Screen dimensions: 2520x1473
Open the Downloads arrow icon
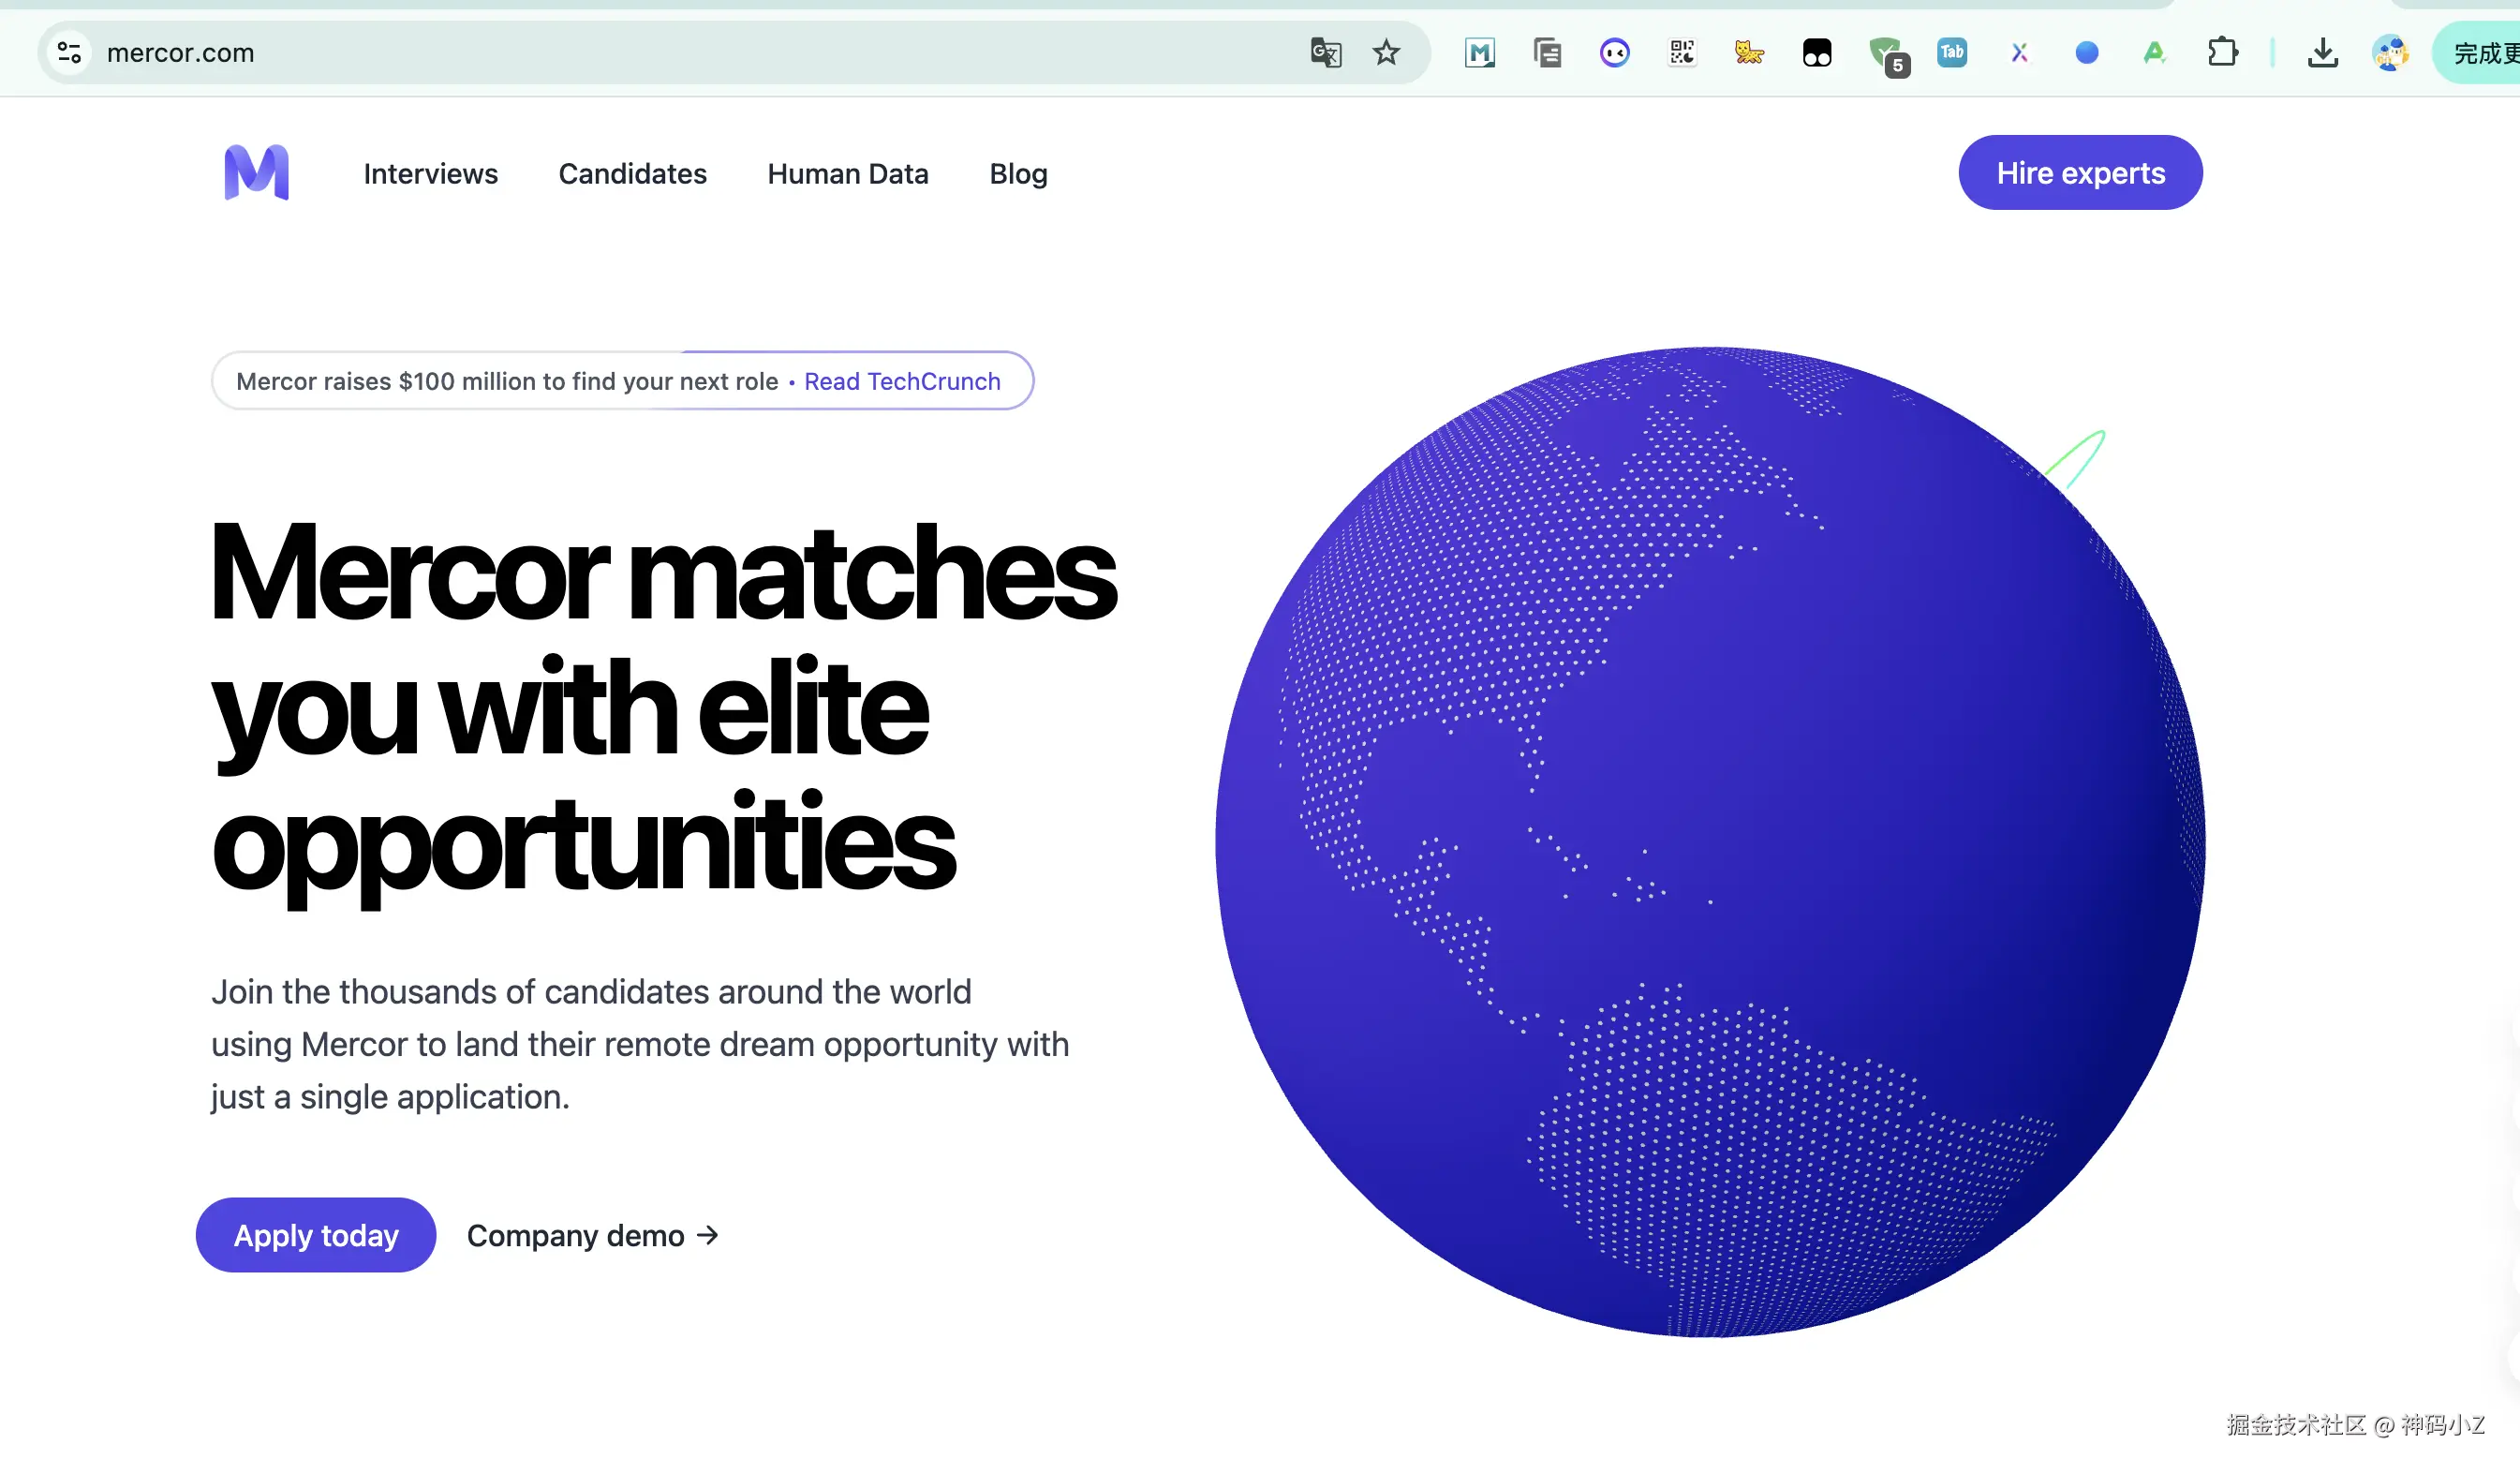2322,52
